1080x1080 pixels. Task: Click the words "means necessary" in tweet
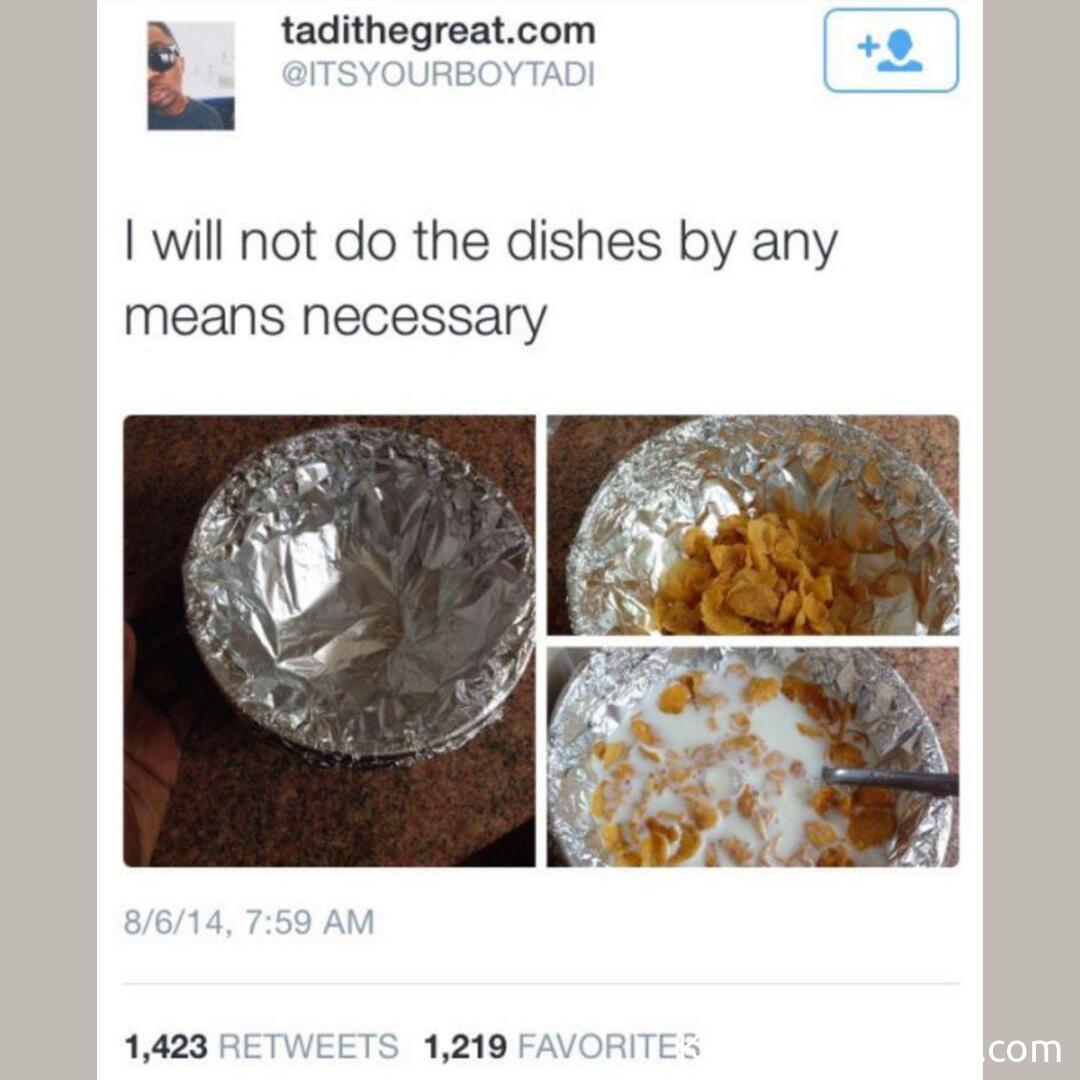click(x=335, y=318)
